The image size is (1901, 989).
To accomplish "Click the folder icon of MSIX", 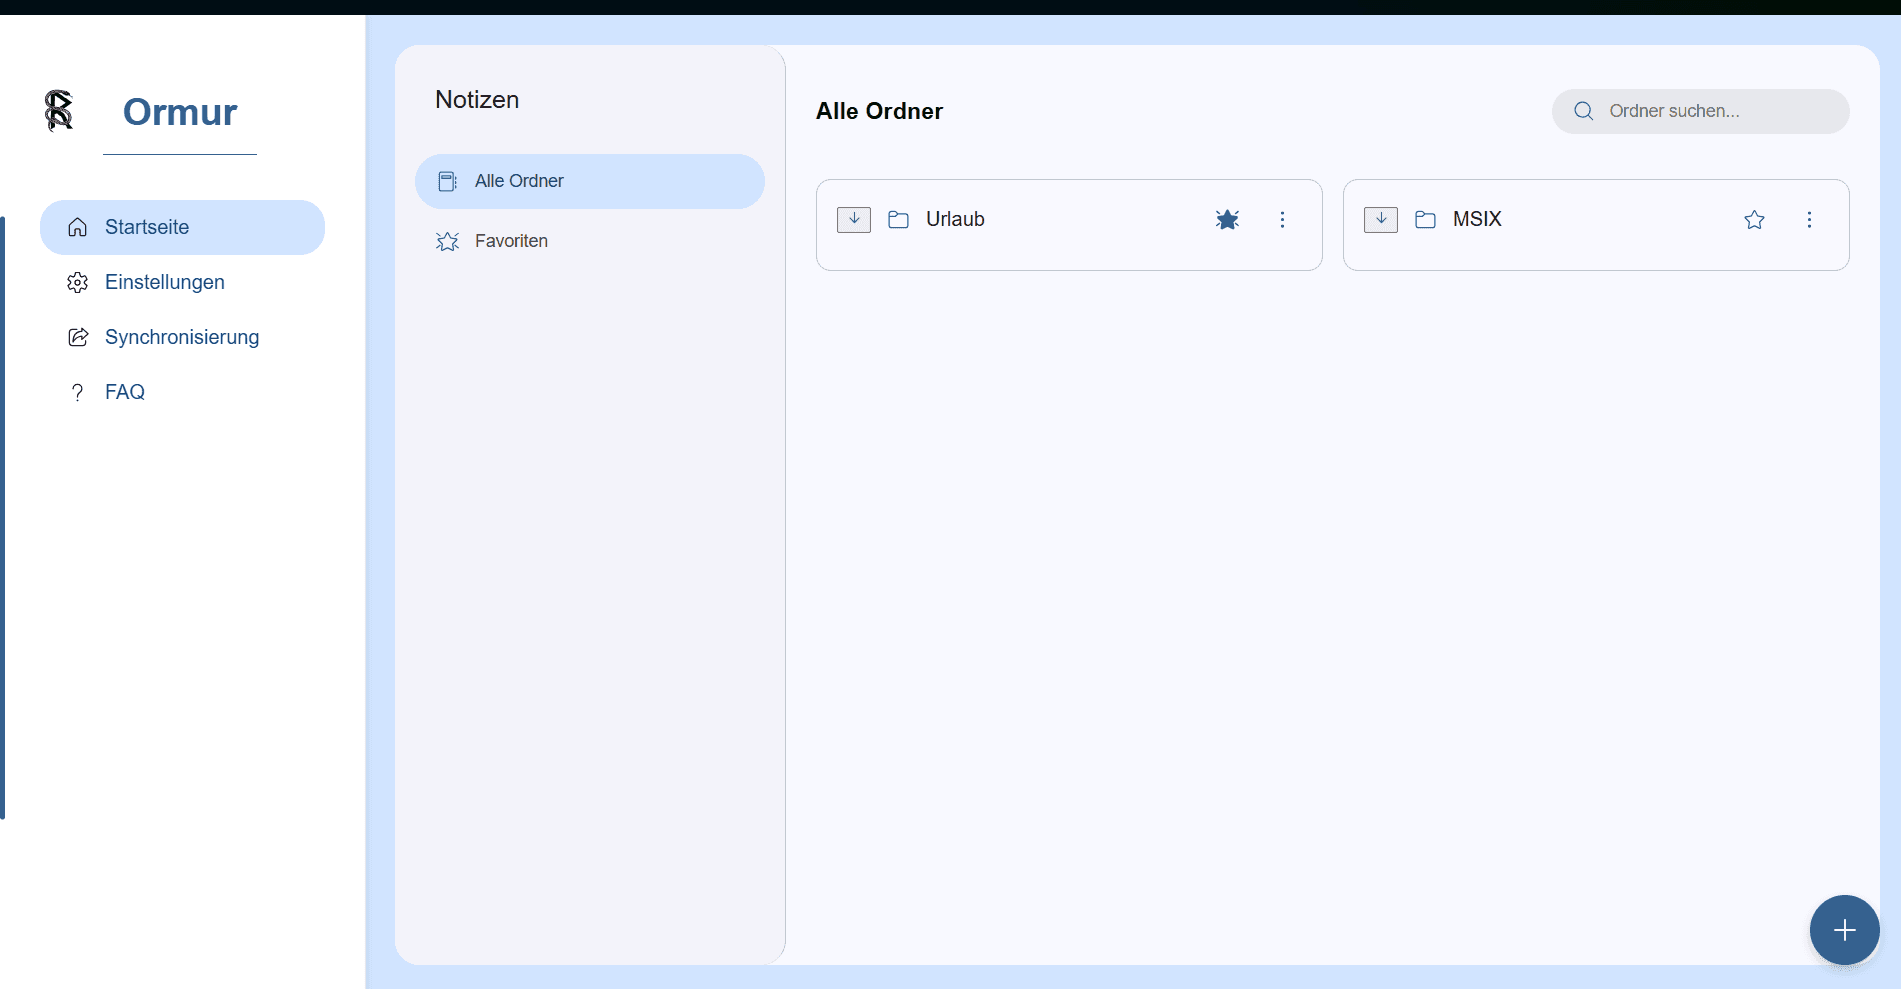I will 1426,219.
